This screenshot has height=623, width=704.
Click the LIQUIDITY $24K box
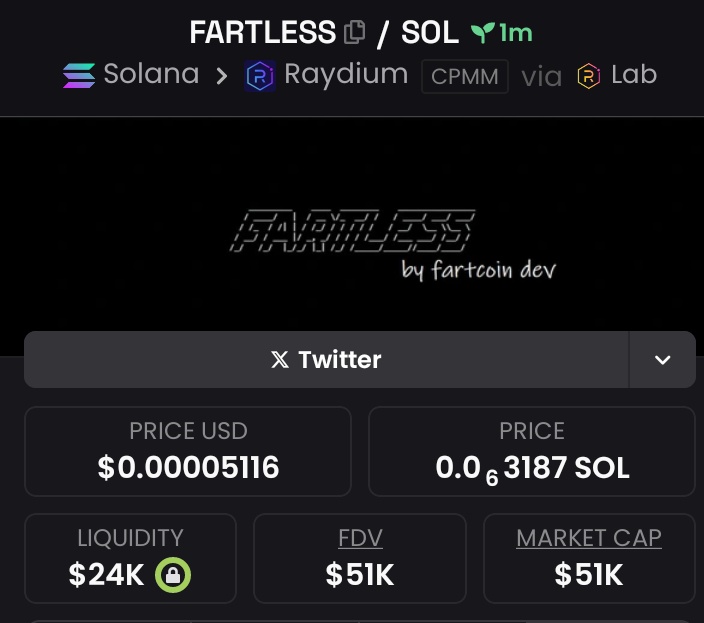(x=130, y=558)
